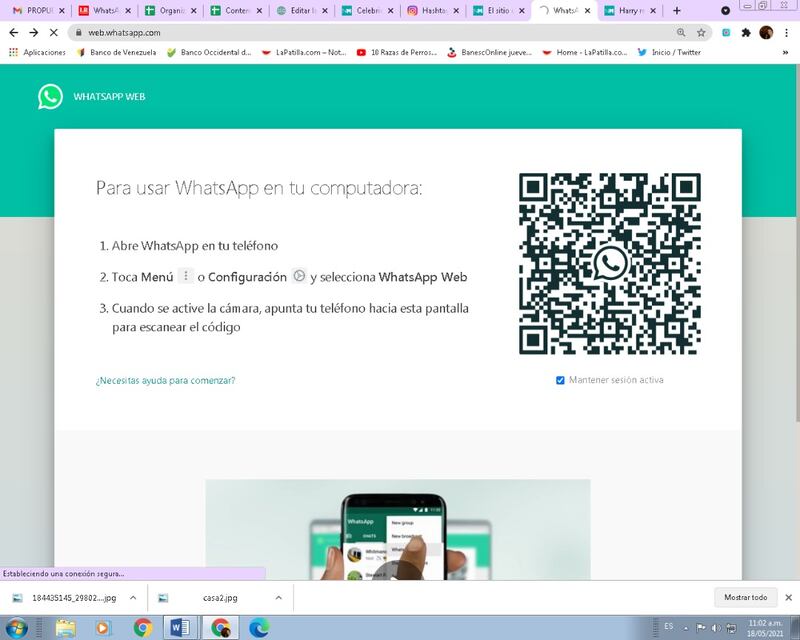Open the Chrome profile avatar

(x=766, y=33)
